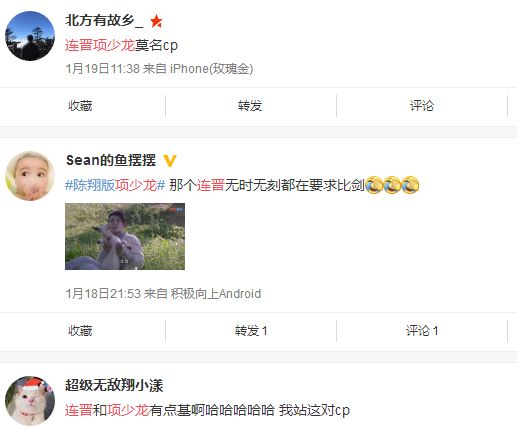
Task: Click 评论 under the first post
Action: (422, 106)
